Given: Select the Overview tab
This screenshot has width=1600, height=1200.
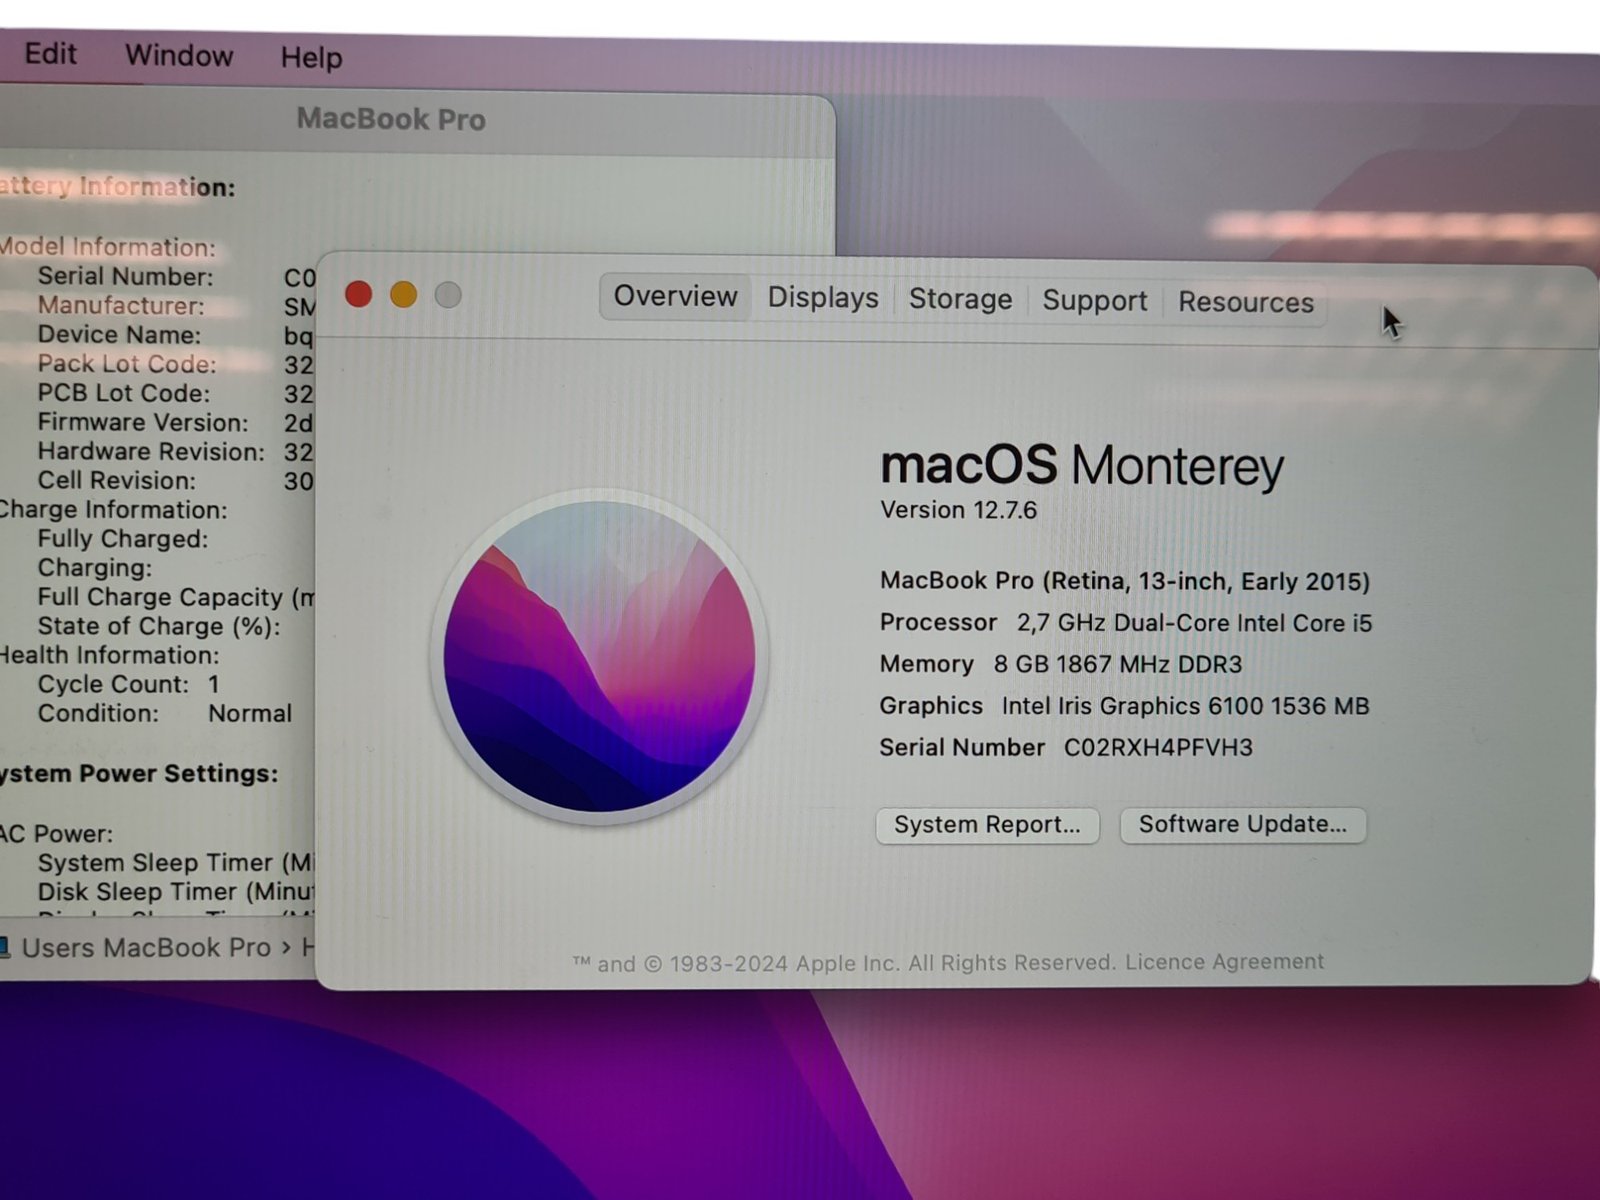Looking at the screenshot, I should 675,297.
